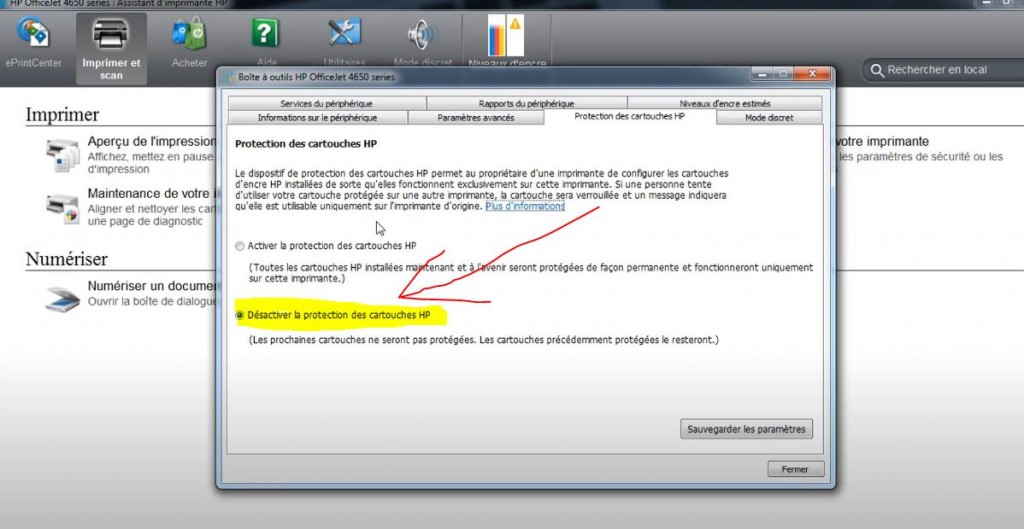
Task: Open Aperçu de l'impression link text
Action: point(152,141)
